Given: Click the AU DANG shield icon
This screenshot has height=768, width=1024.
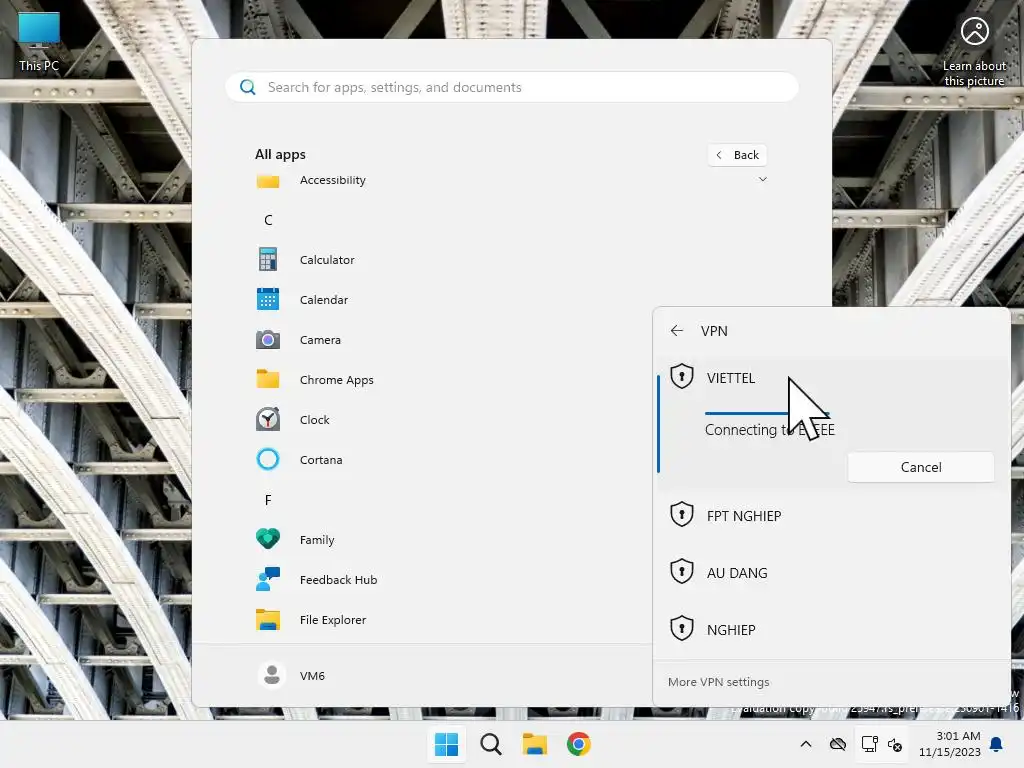Looking at the screenshot, I should (x=682, y=571).
